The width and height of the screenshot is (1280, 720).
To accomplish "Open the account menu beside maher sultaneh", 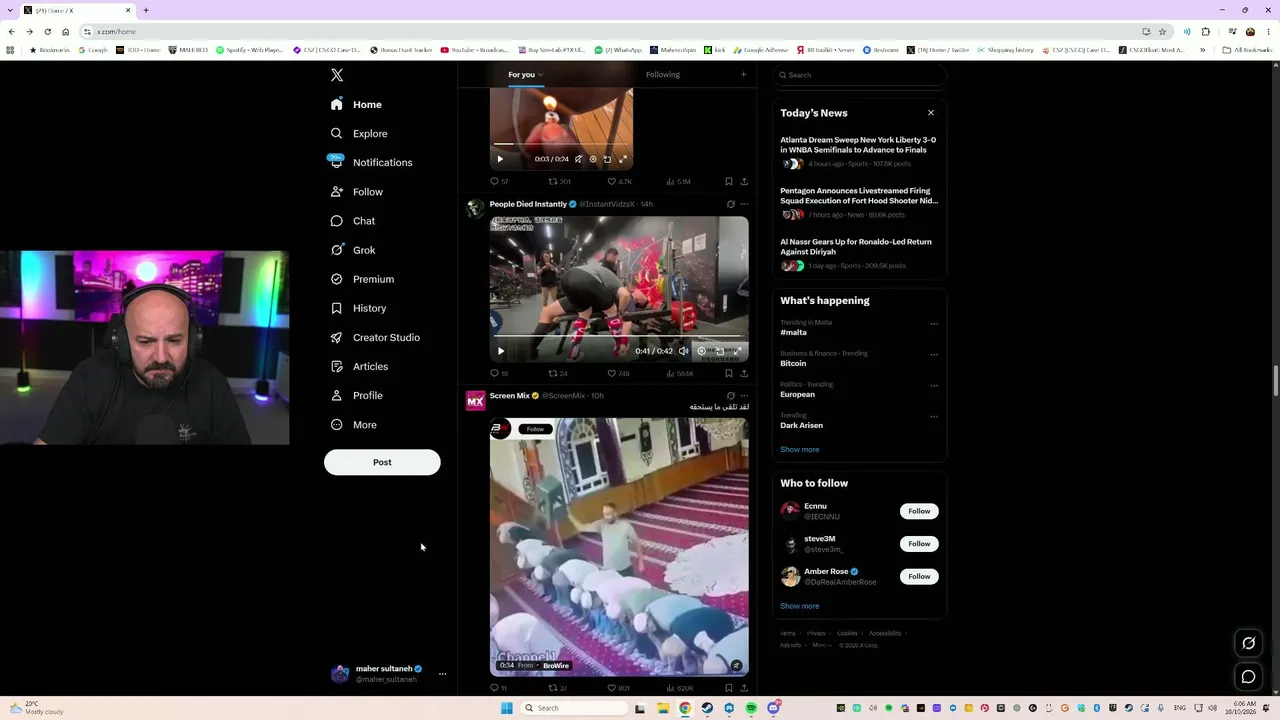I will coord(442,674).
